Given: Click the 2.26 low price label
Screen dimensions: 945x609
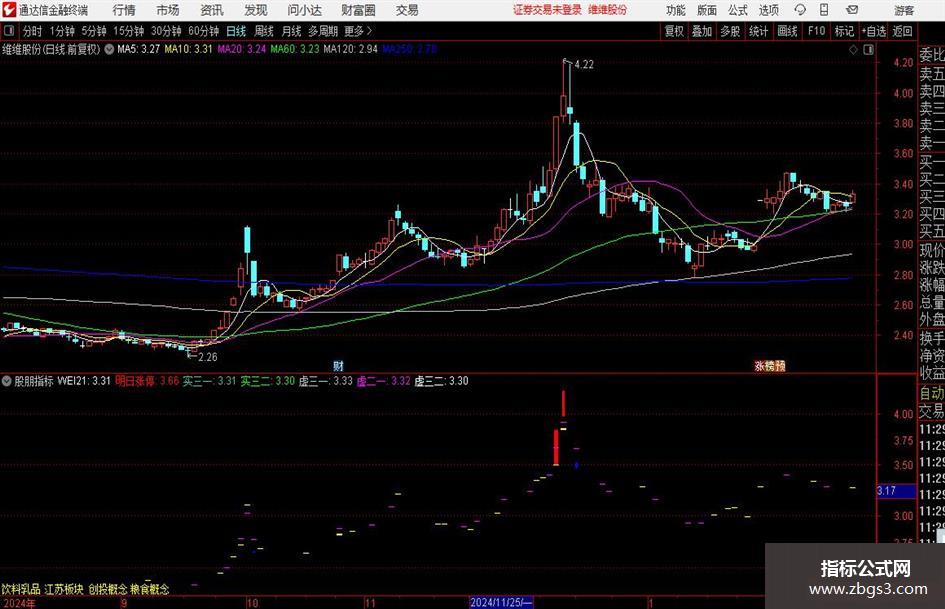Looking at the screenshot, I should click(207, 357).
